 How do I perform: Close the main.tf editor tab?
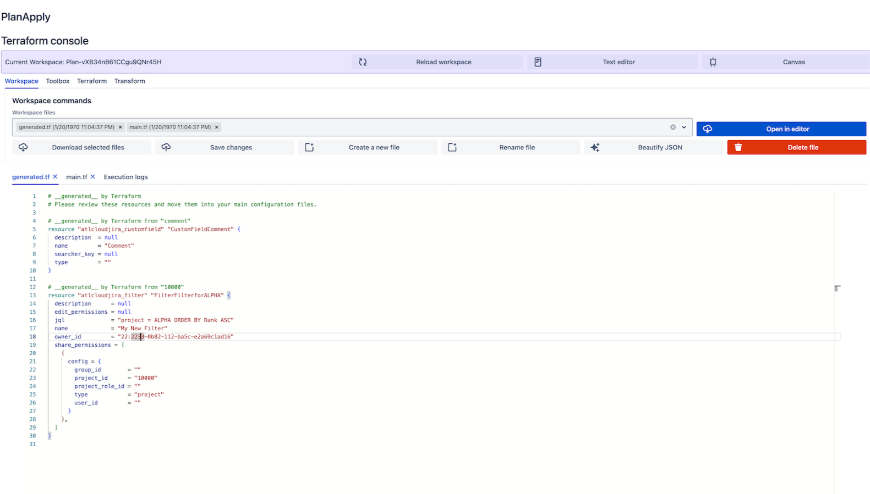coord(93,176)
